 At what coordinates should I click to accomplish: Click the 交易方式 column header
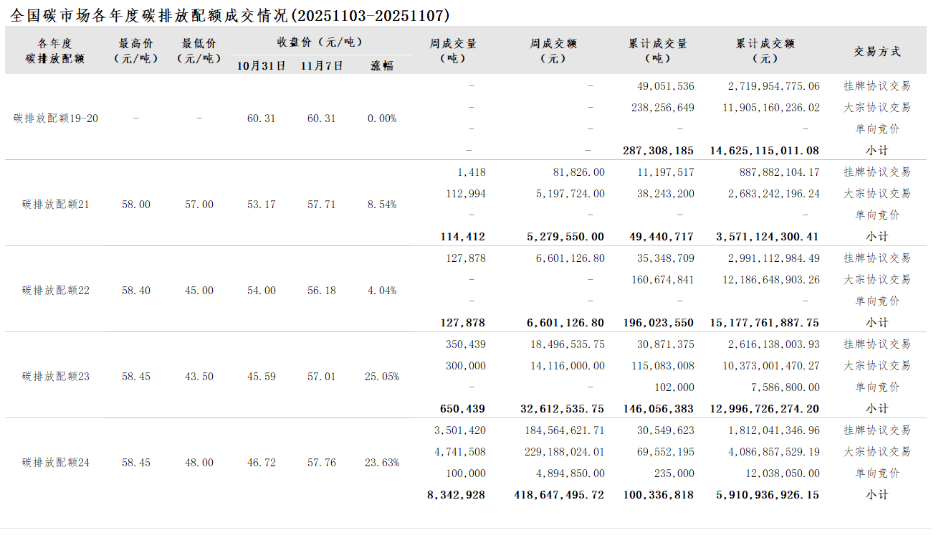[x=877, y=51]
